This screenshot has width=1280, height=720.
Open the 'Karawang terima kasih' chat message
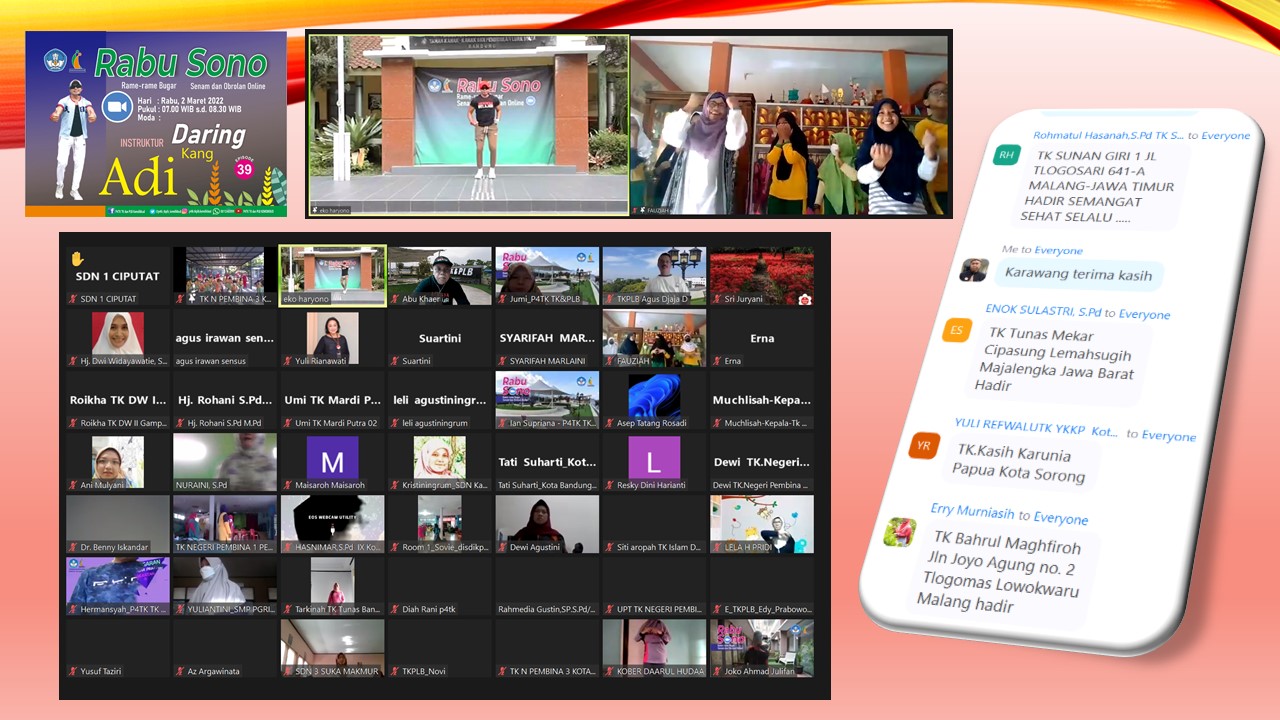pos(1077,275)
